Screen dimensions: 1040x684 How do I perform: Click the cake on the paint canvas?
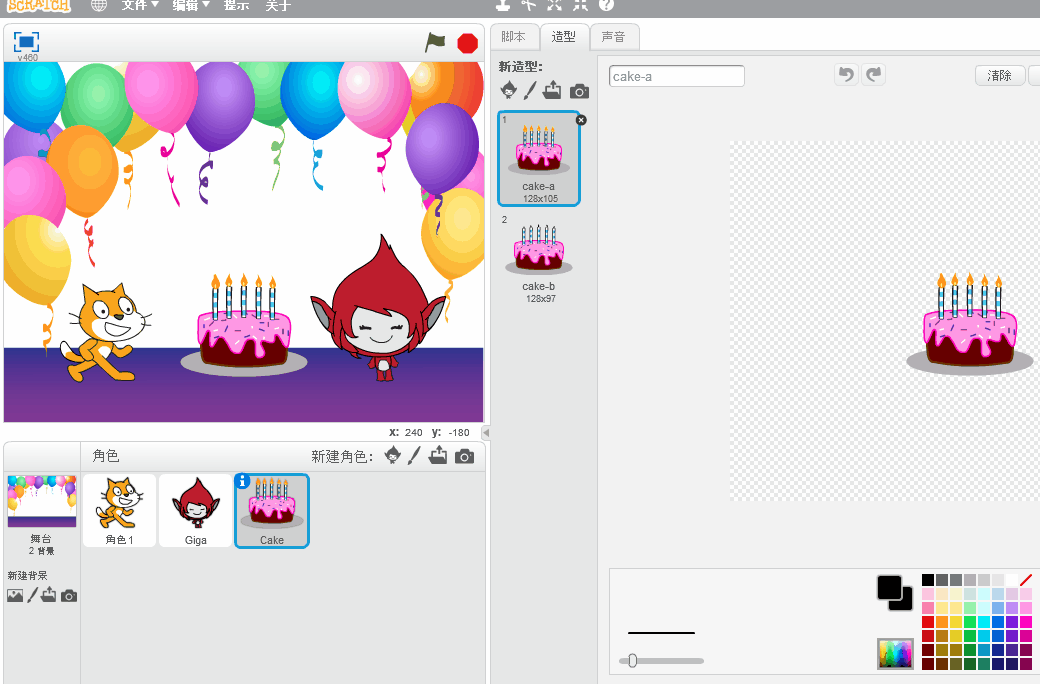969,323
